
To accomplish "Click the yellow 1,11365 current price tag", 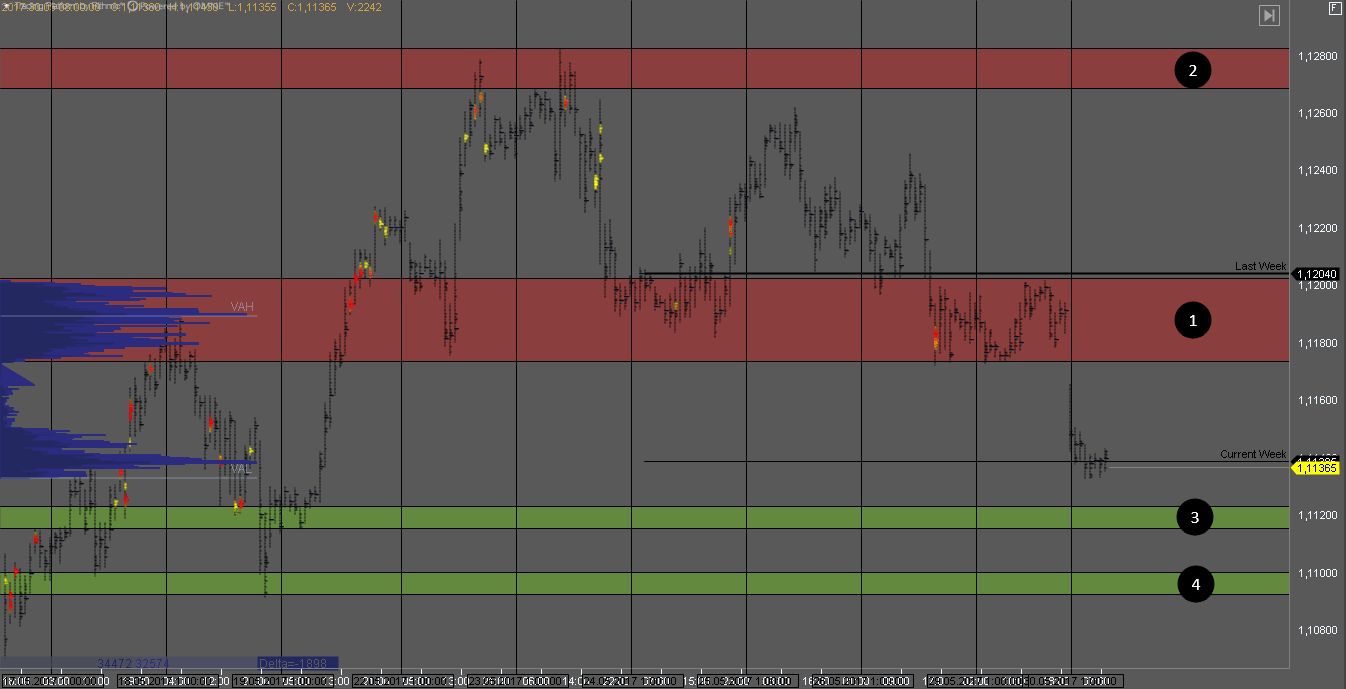I will tap(1316, 468).
